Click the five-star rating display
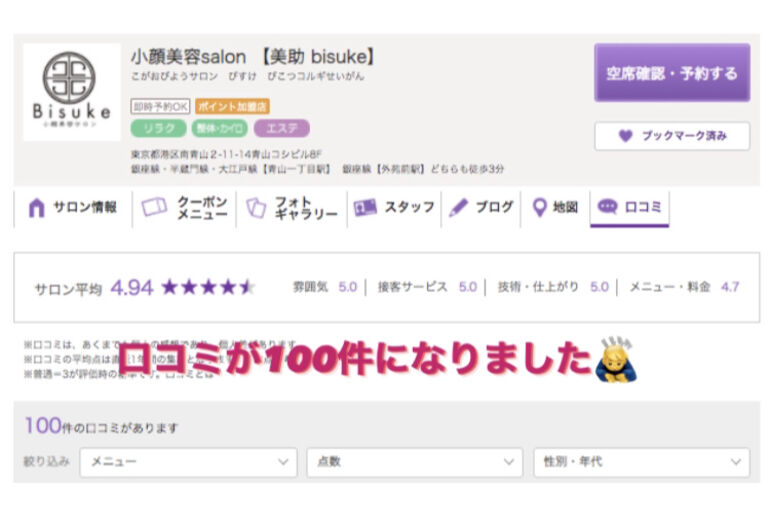Image resolution: width=770 pixels, height=510 pixels. [208, 287]
